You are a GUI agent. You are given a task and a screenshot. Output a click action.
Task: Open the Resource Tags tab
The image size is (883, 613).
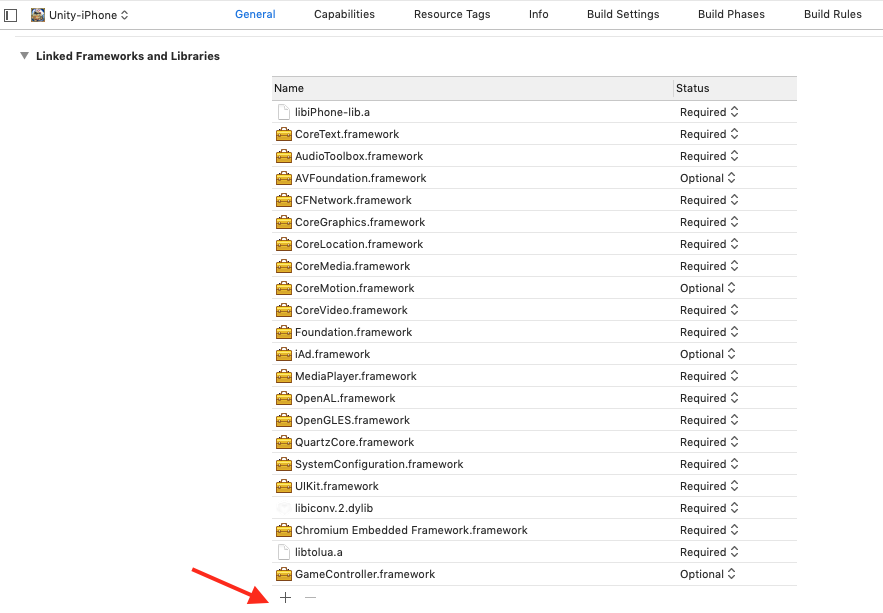452,15
